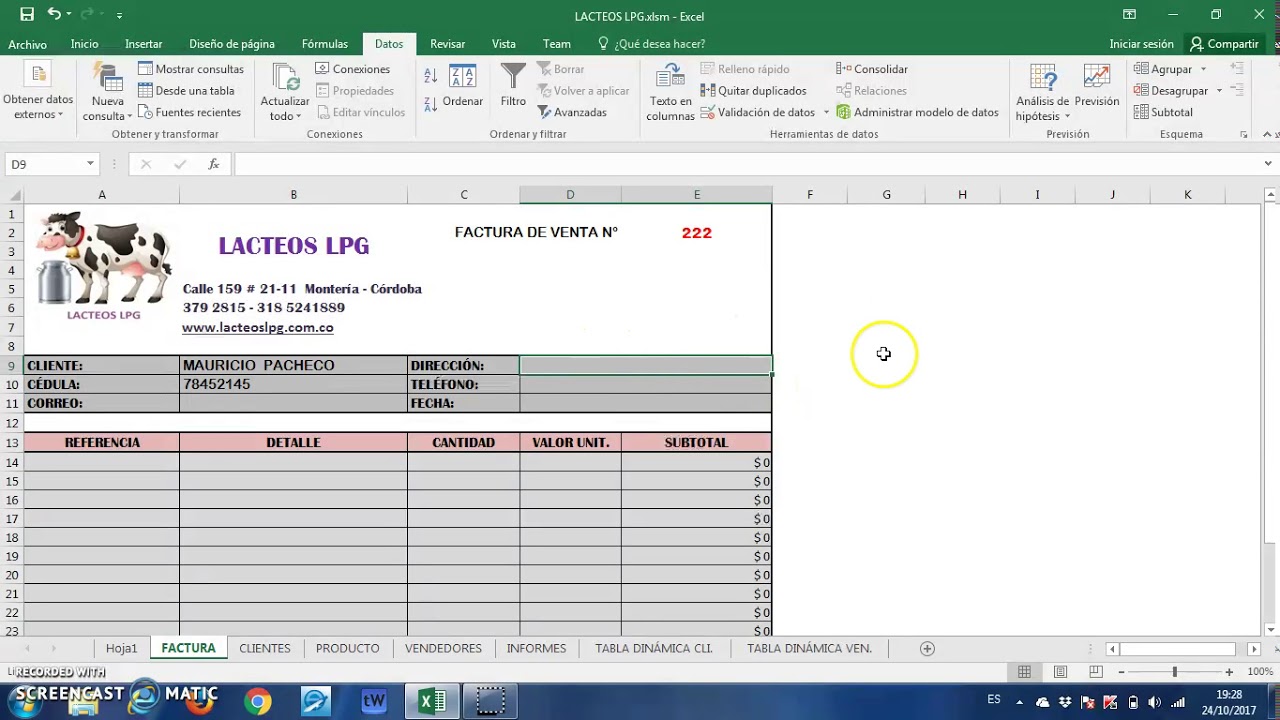
Task: Click the Validación de datos button
Action: pos(758,112)
